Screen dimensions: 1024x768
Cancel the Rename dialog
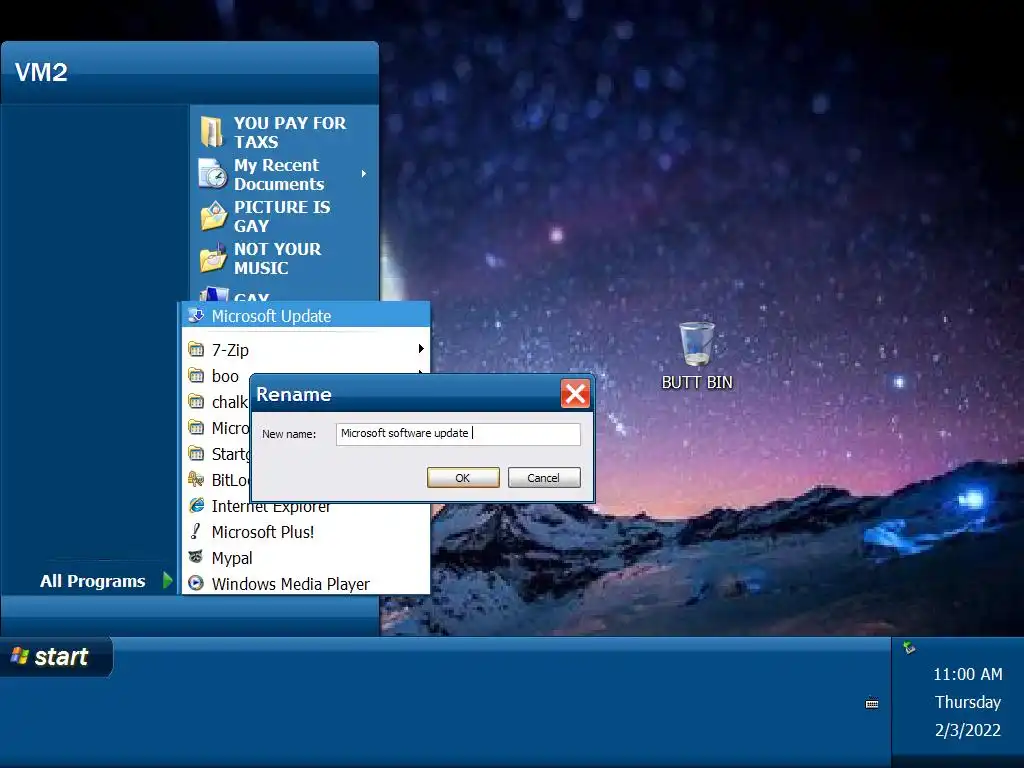(x=544, y=477)
